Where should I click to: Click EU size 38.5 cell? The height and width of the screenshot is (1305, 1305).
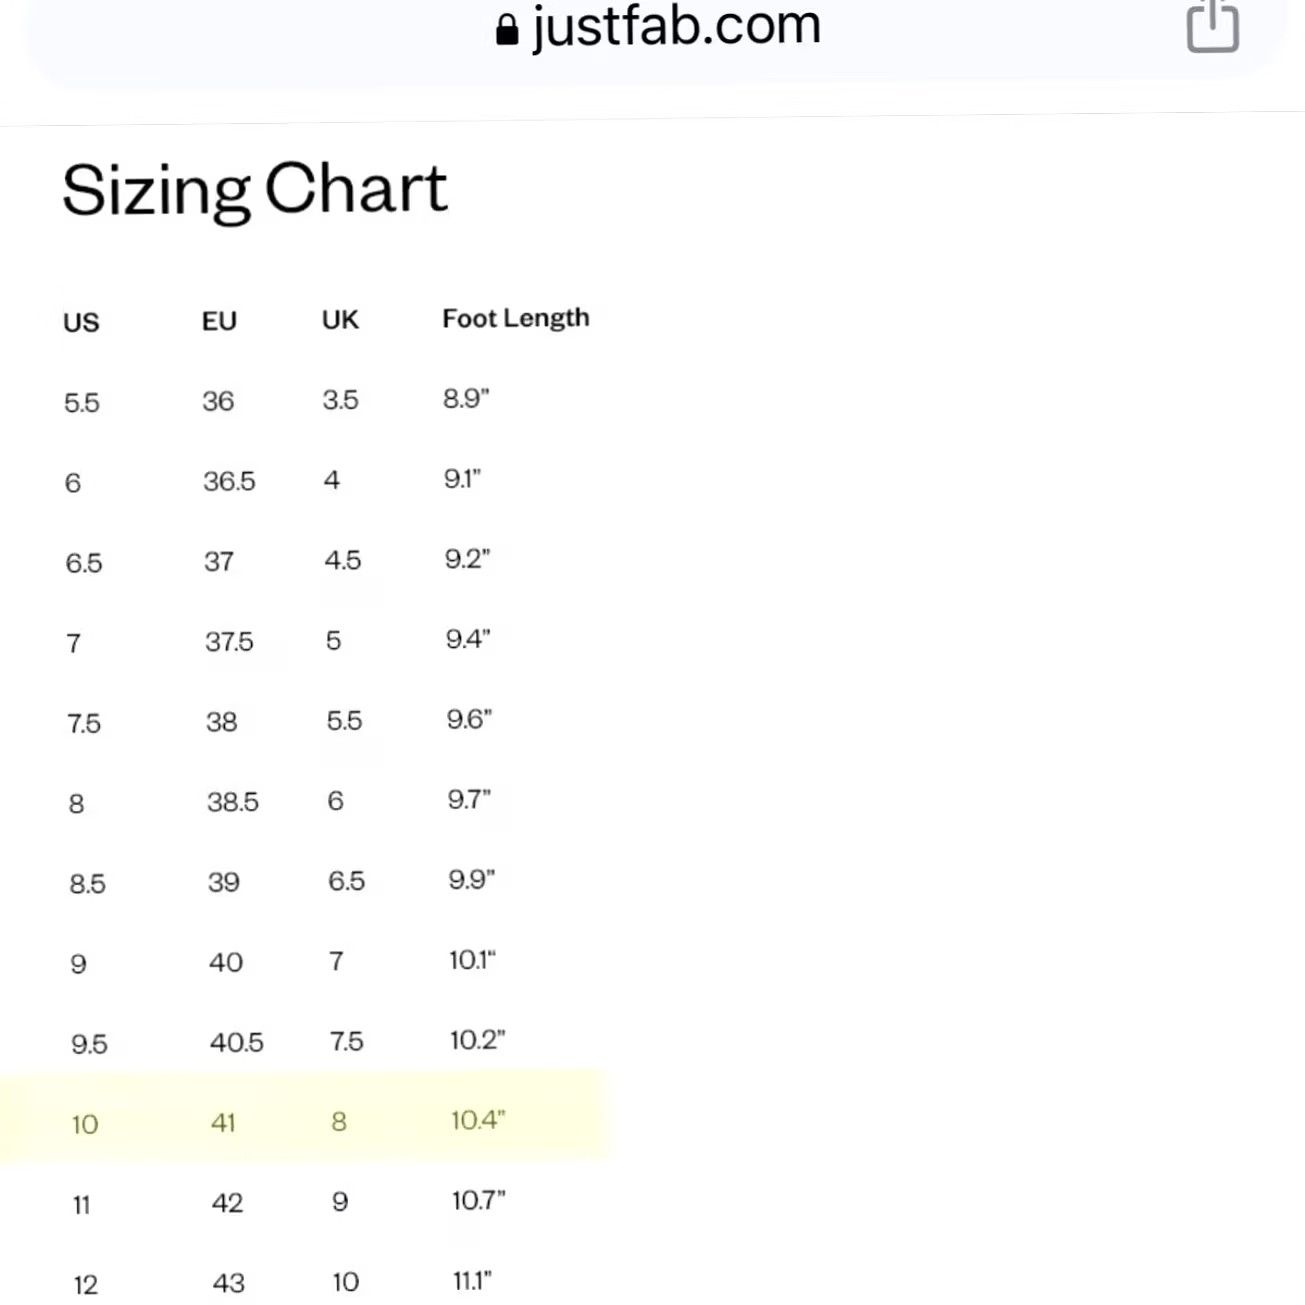pyautogui.click(x=233, y=802)
